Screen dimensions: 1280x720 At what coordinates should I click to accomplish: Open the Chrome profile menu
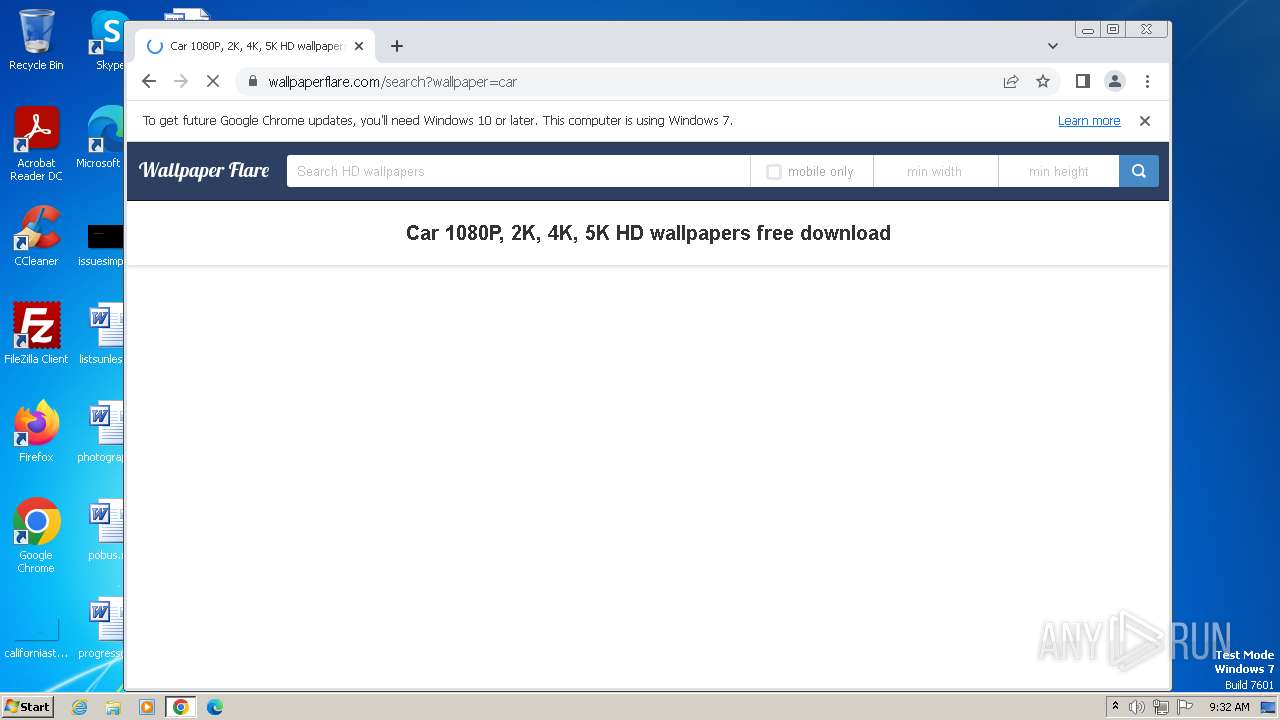pos(1115,82)
